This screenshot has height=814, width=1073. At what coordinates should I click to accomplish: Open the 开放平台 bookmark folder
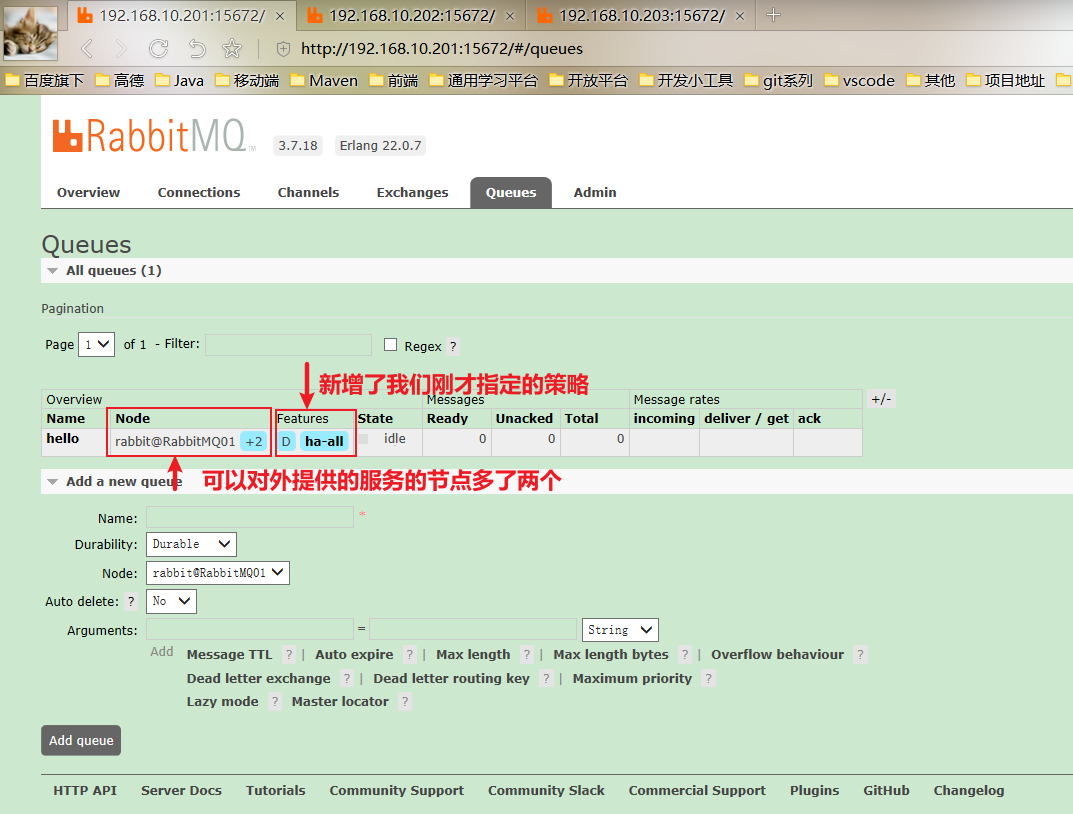pyautogui.click(x=589, y=81)
